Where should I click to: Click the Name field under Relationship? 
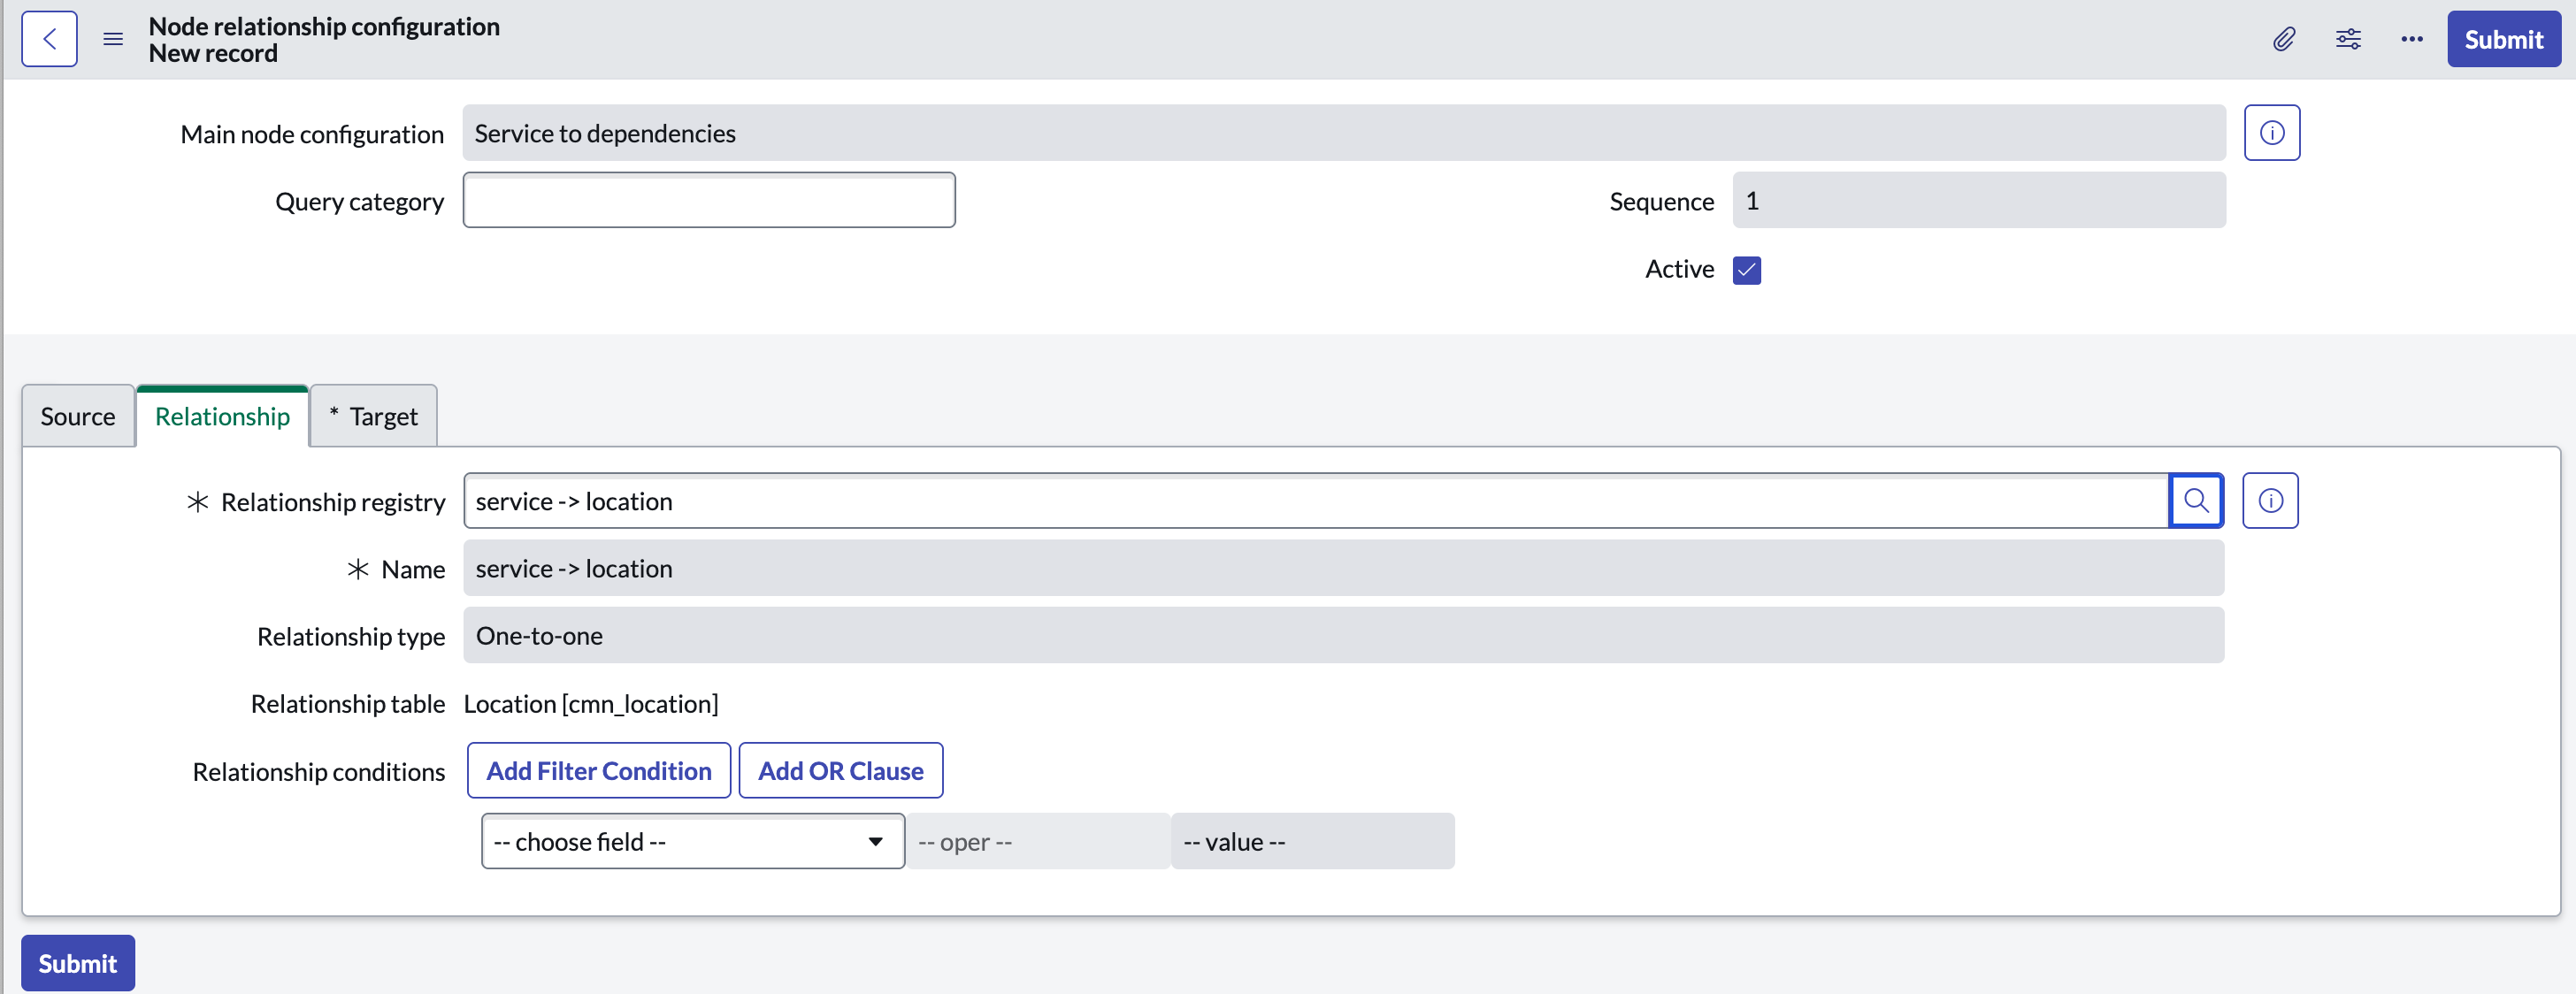point(1343,568)
